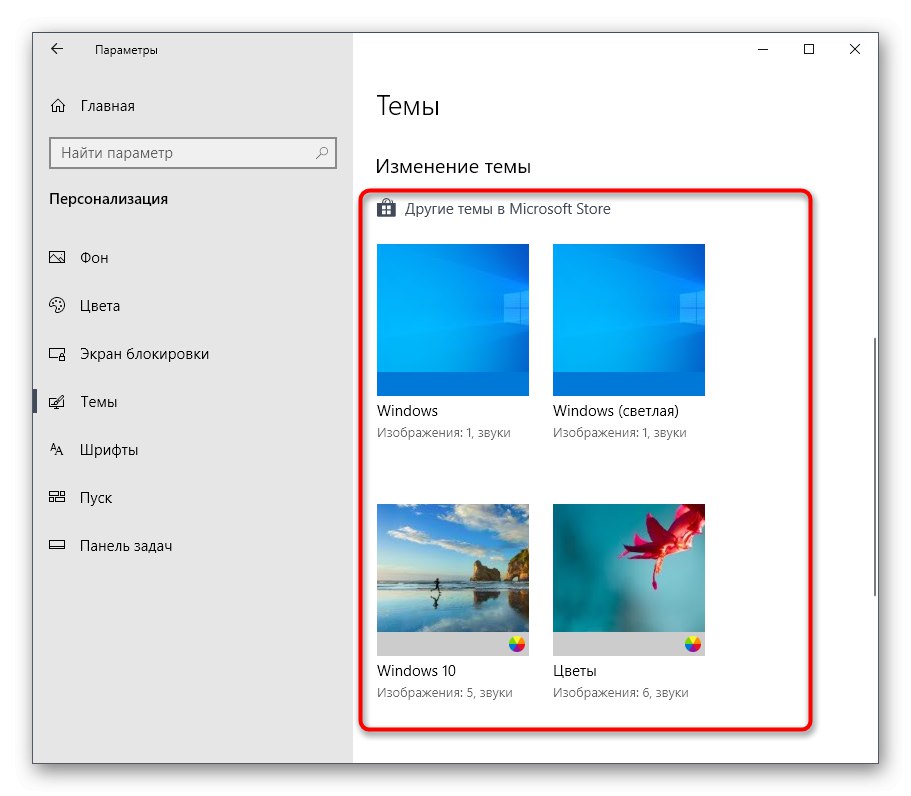Viewport: 911px width, 796px height.
Task: Open the Темы section in sidebar
Action: (98, 402)
